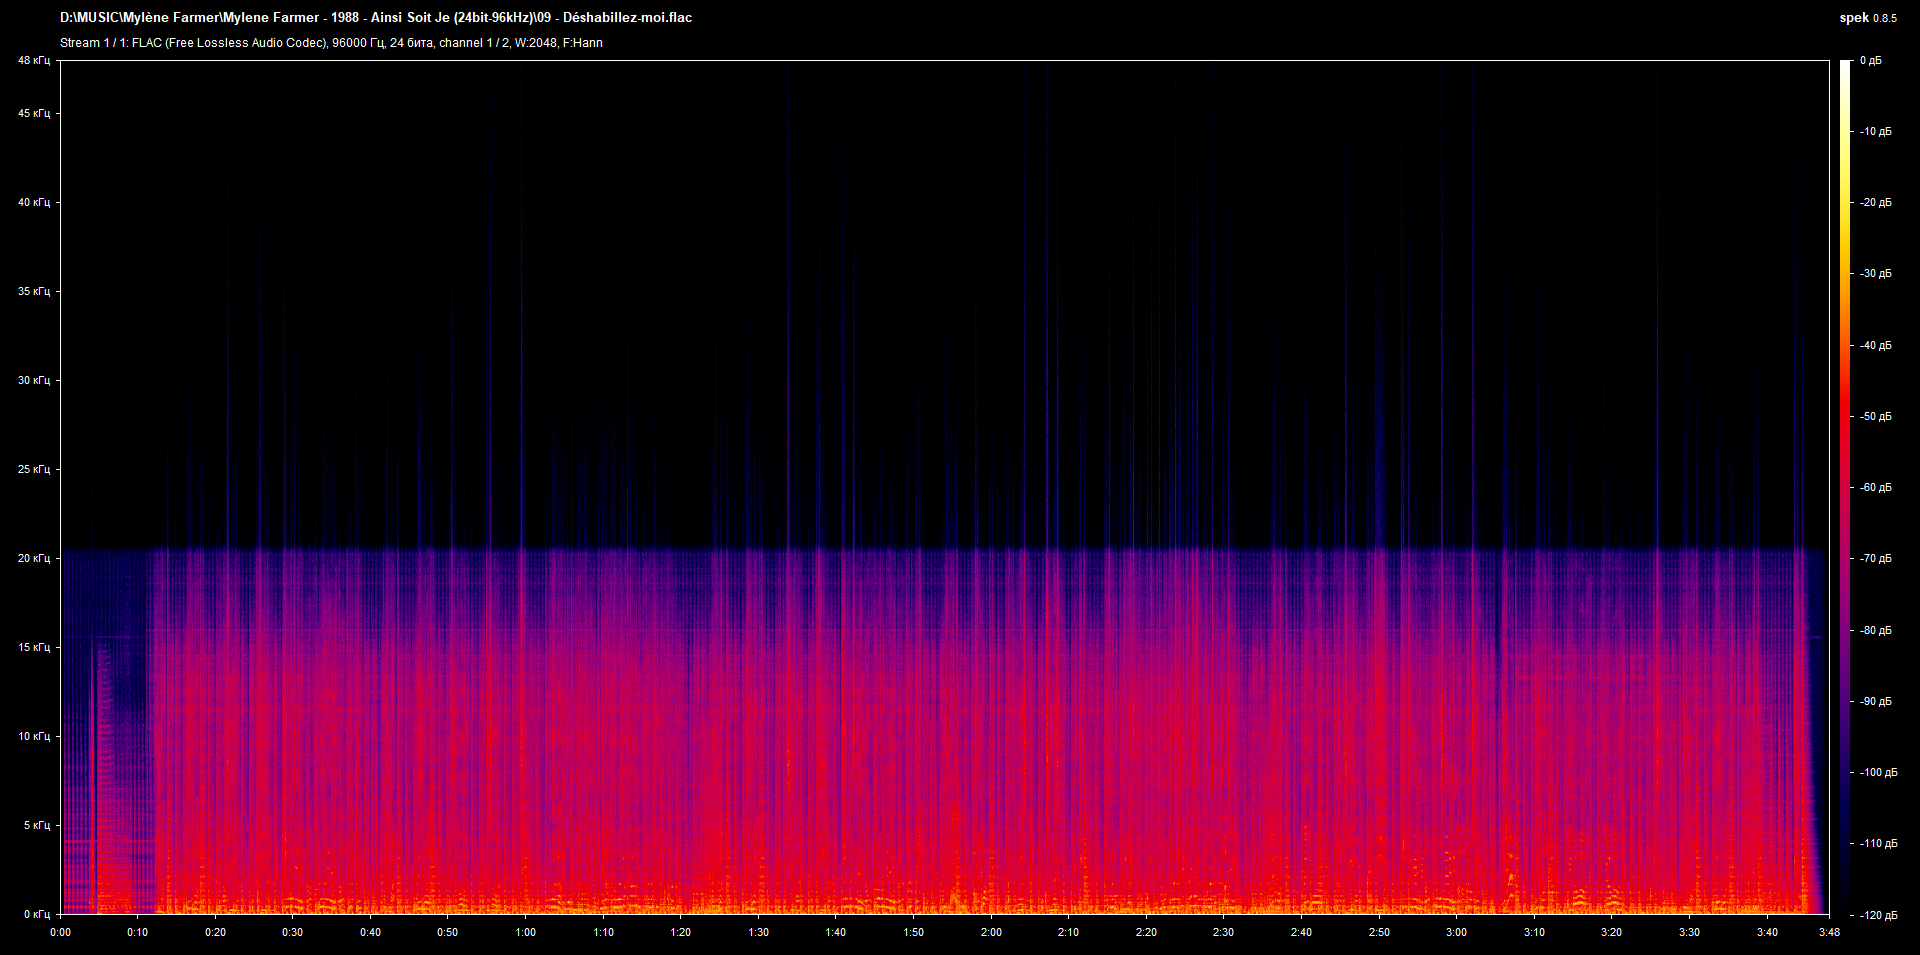Click the -90 дБ label on the scale
The width and height of the screenshot is (1920, 955).
(x=1876, y=702)
